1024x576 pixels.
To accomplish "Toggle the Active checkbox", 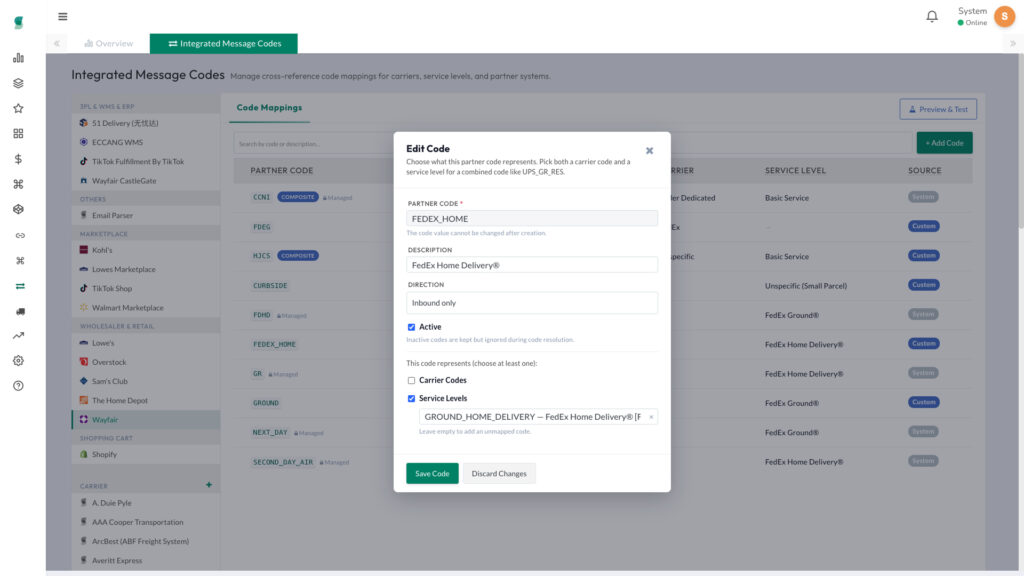I will pyautogui.click(x=411, y=327).
